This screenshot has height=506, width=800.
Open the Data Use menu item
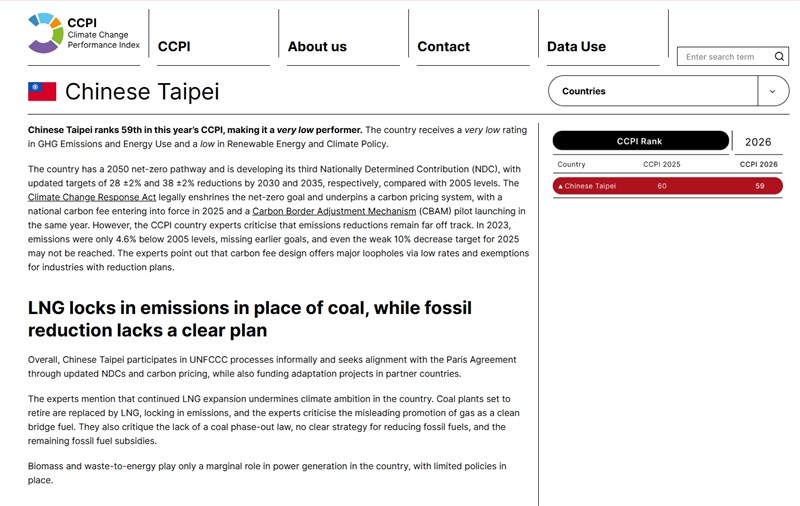click(577, 46)
